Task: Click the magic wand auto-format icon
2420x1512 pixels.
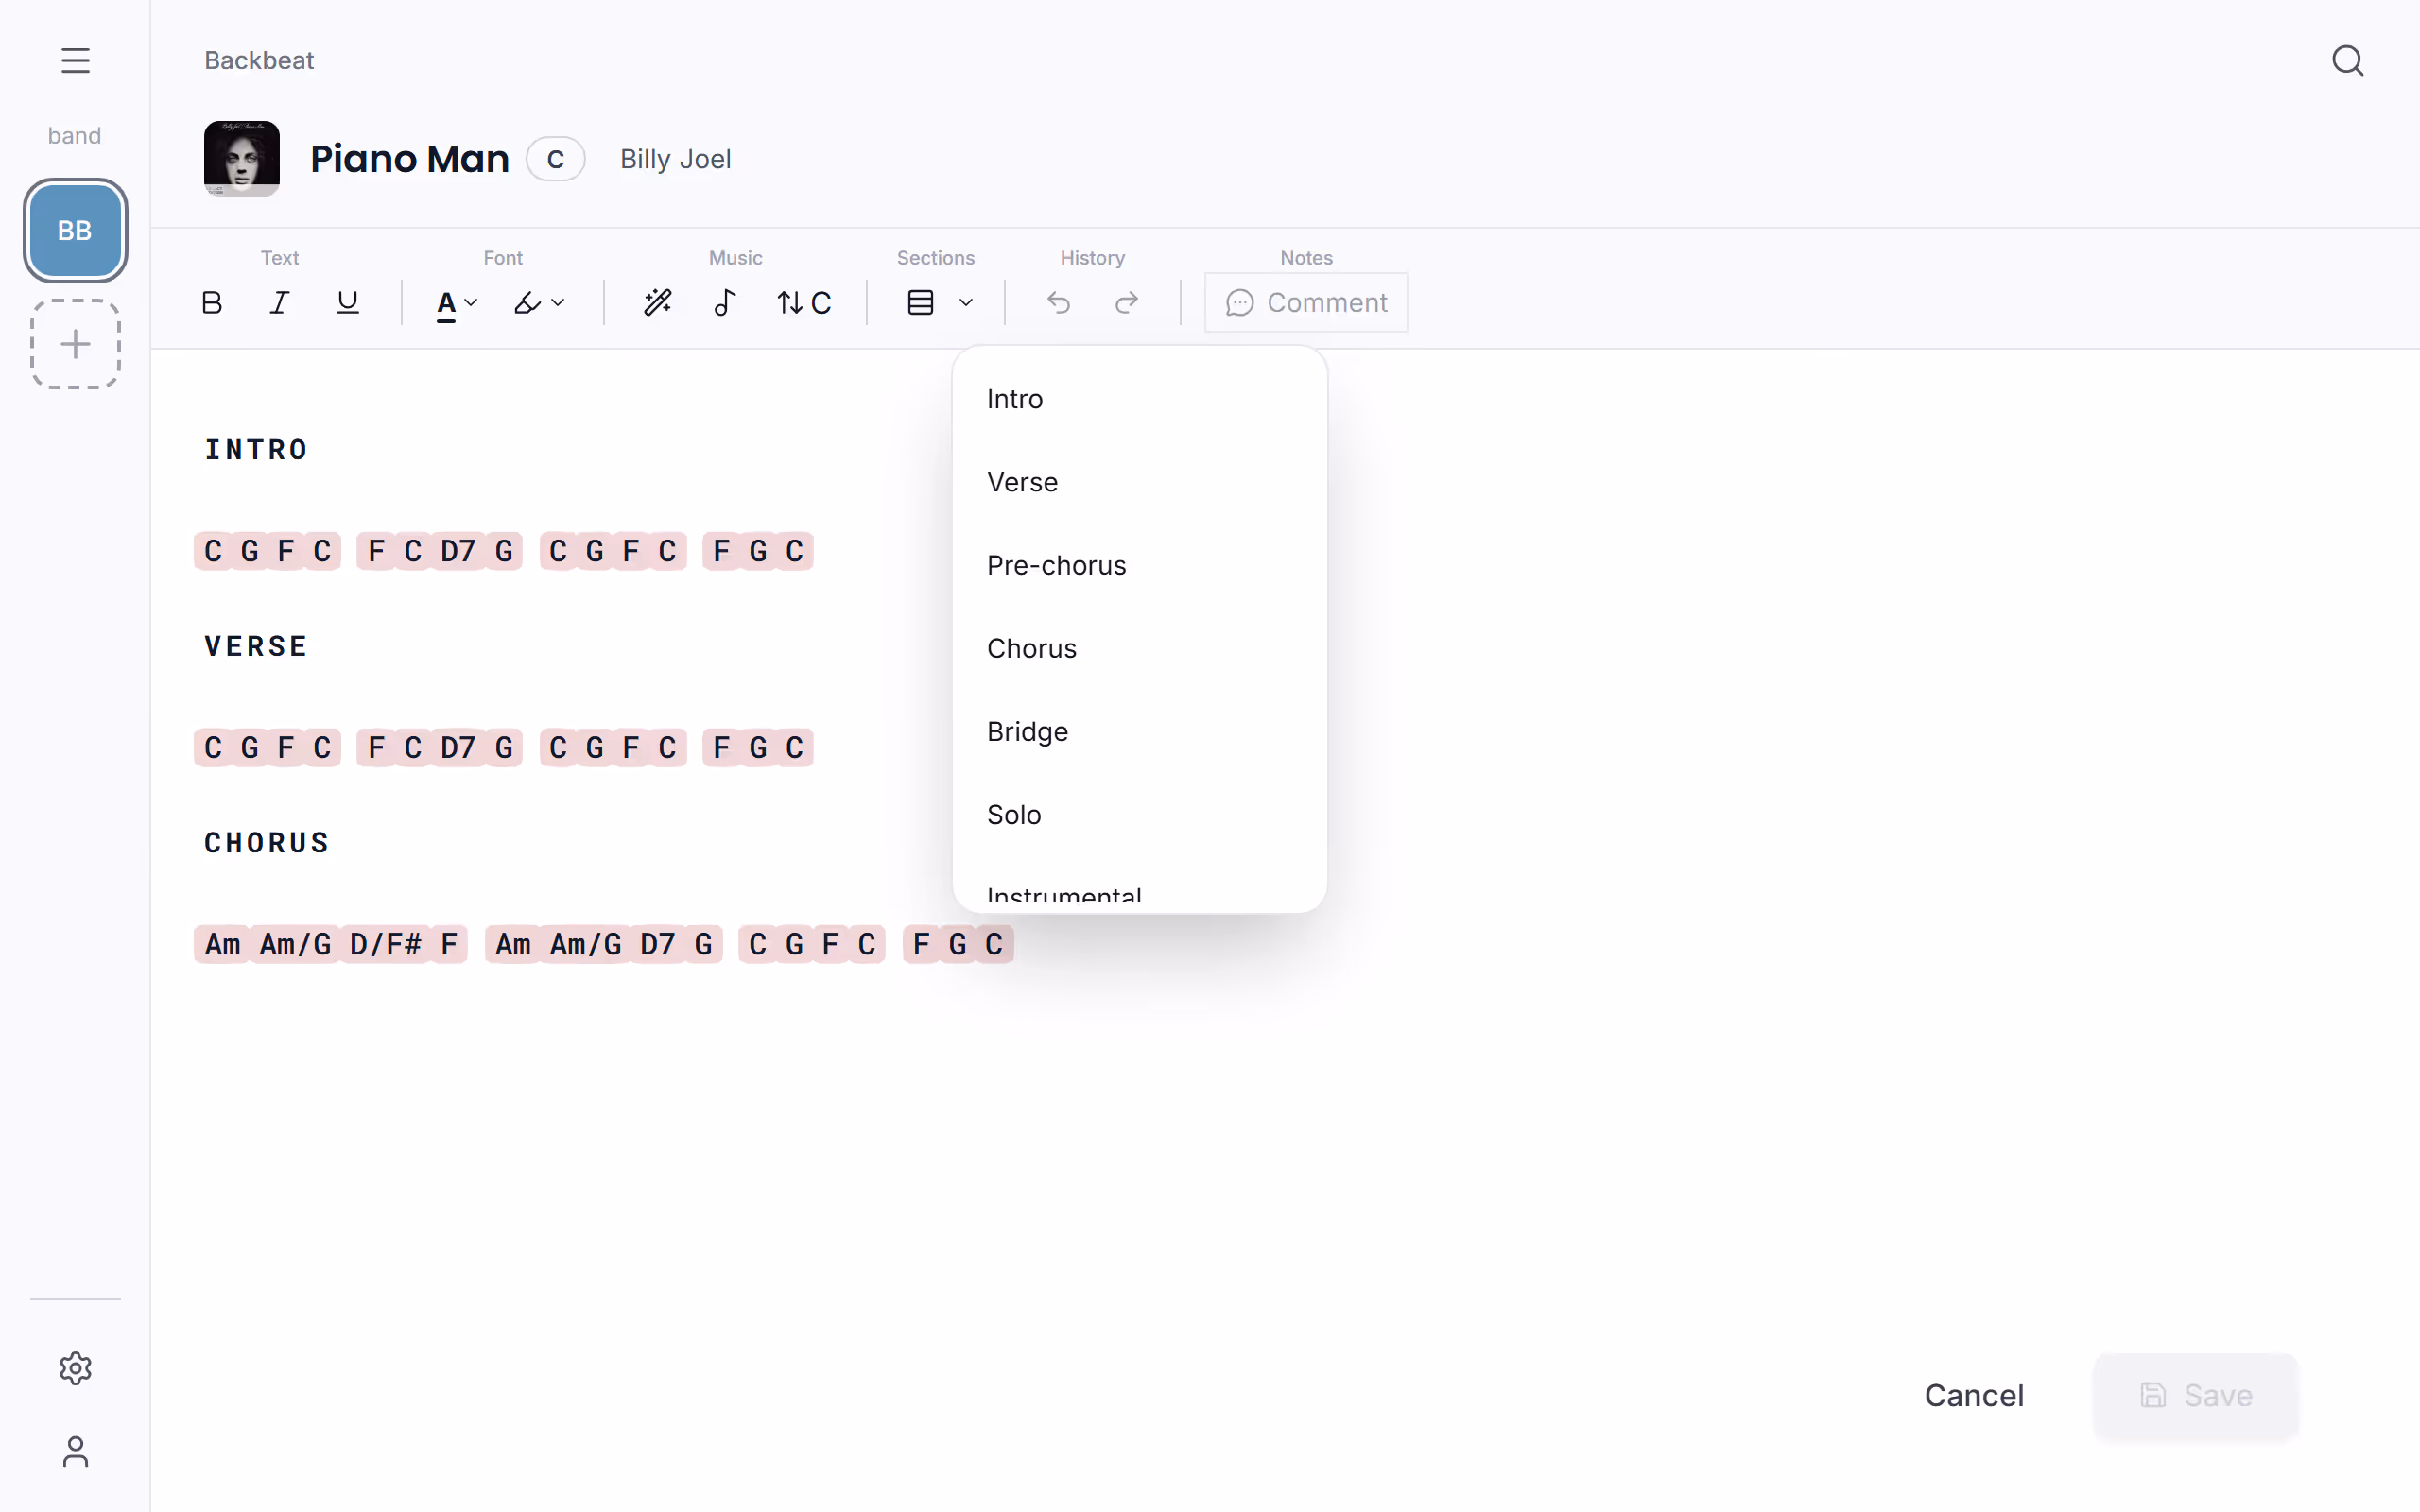Action: (x=658, y=302)
